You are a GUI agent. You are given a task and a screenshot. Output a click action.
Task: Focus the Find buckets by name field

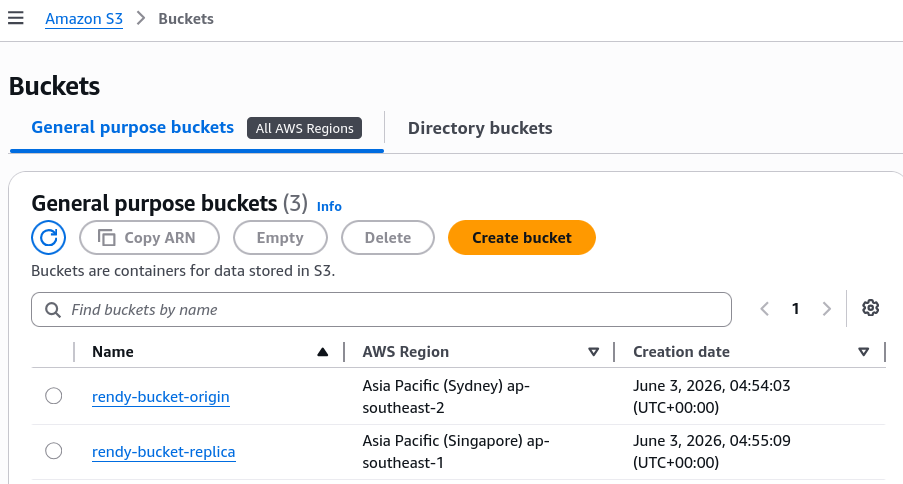381,309
